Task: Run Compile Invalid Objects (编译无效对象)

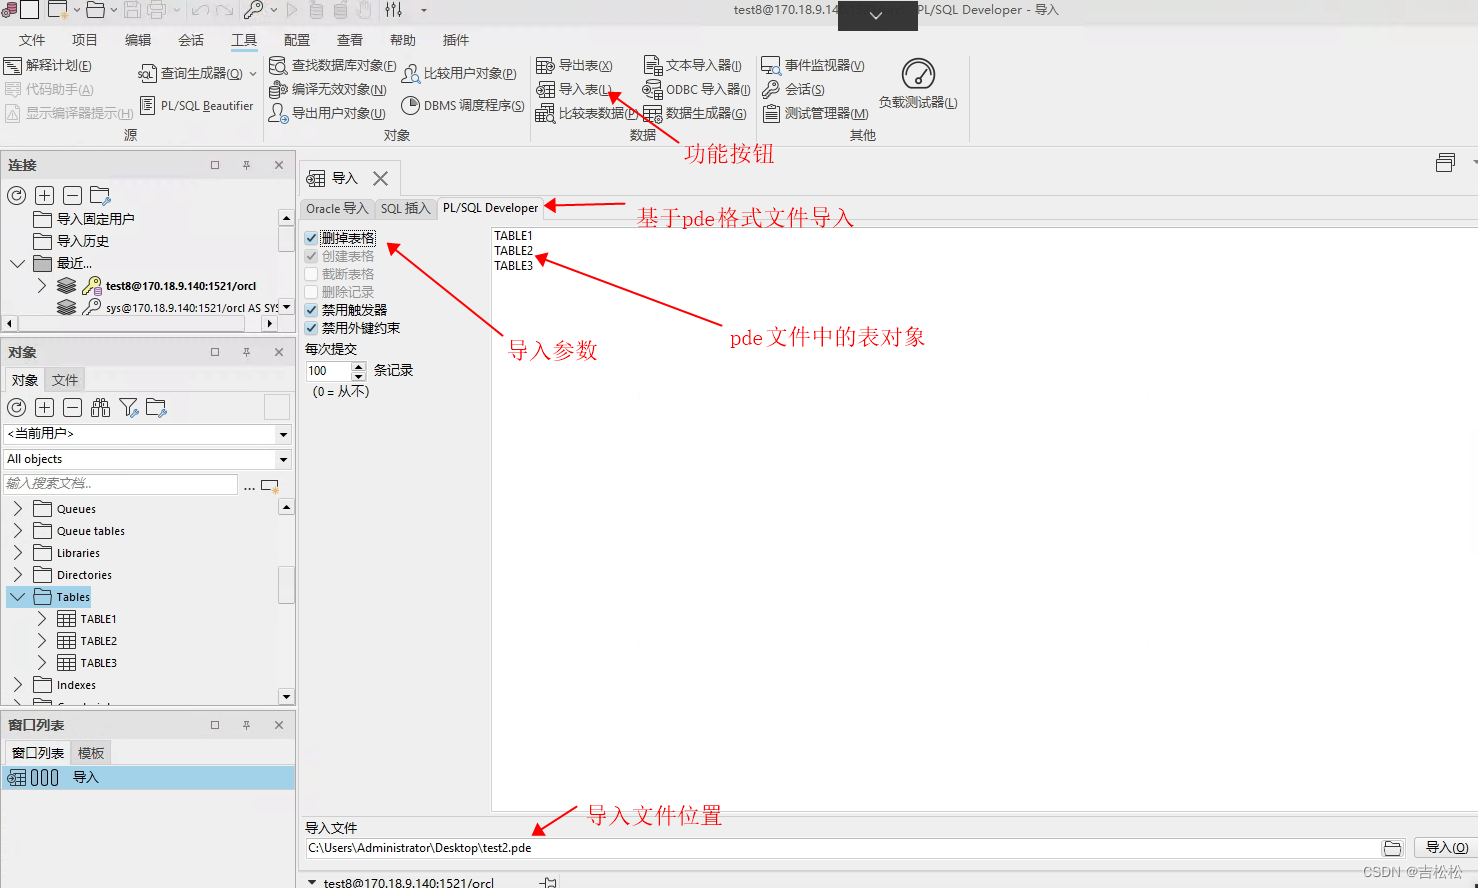Action: [x=328, y=89]
